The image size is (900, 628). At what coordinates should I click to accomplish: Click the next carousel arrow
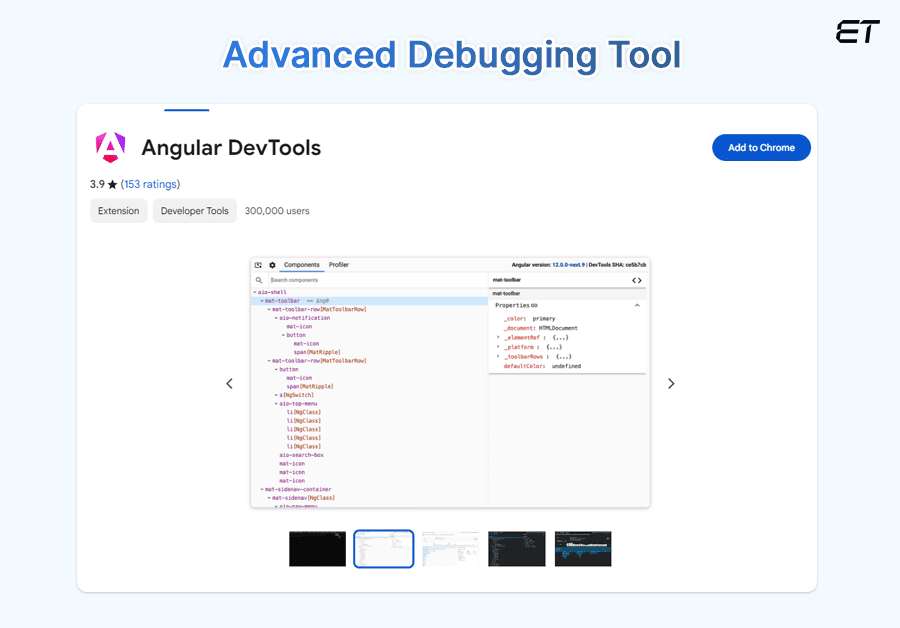(671, 383)
